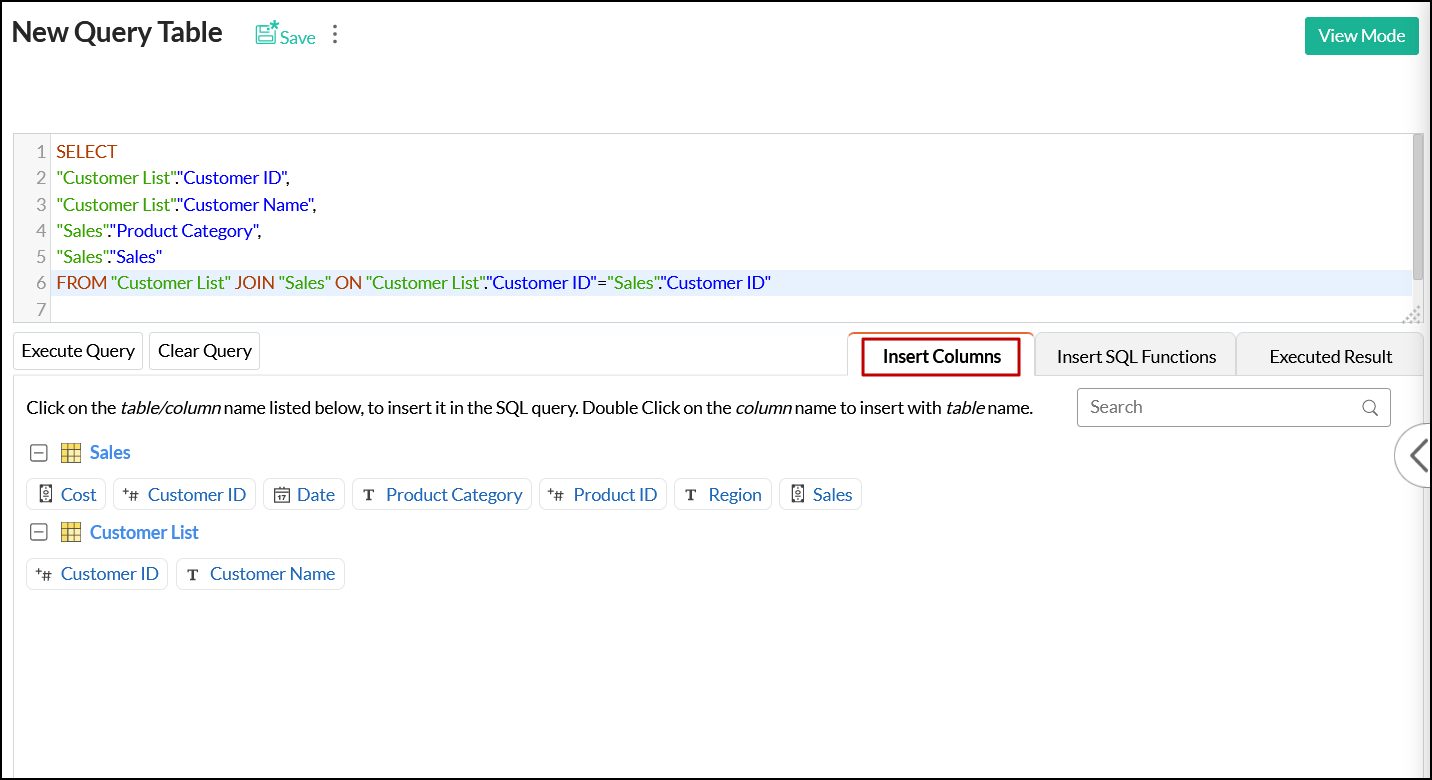Click the table grid icon beside Sales

coord(70,452)
